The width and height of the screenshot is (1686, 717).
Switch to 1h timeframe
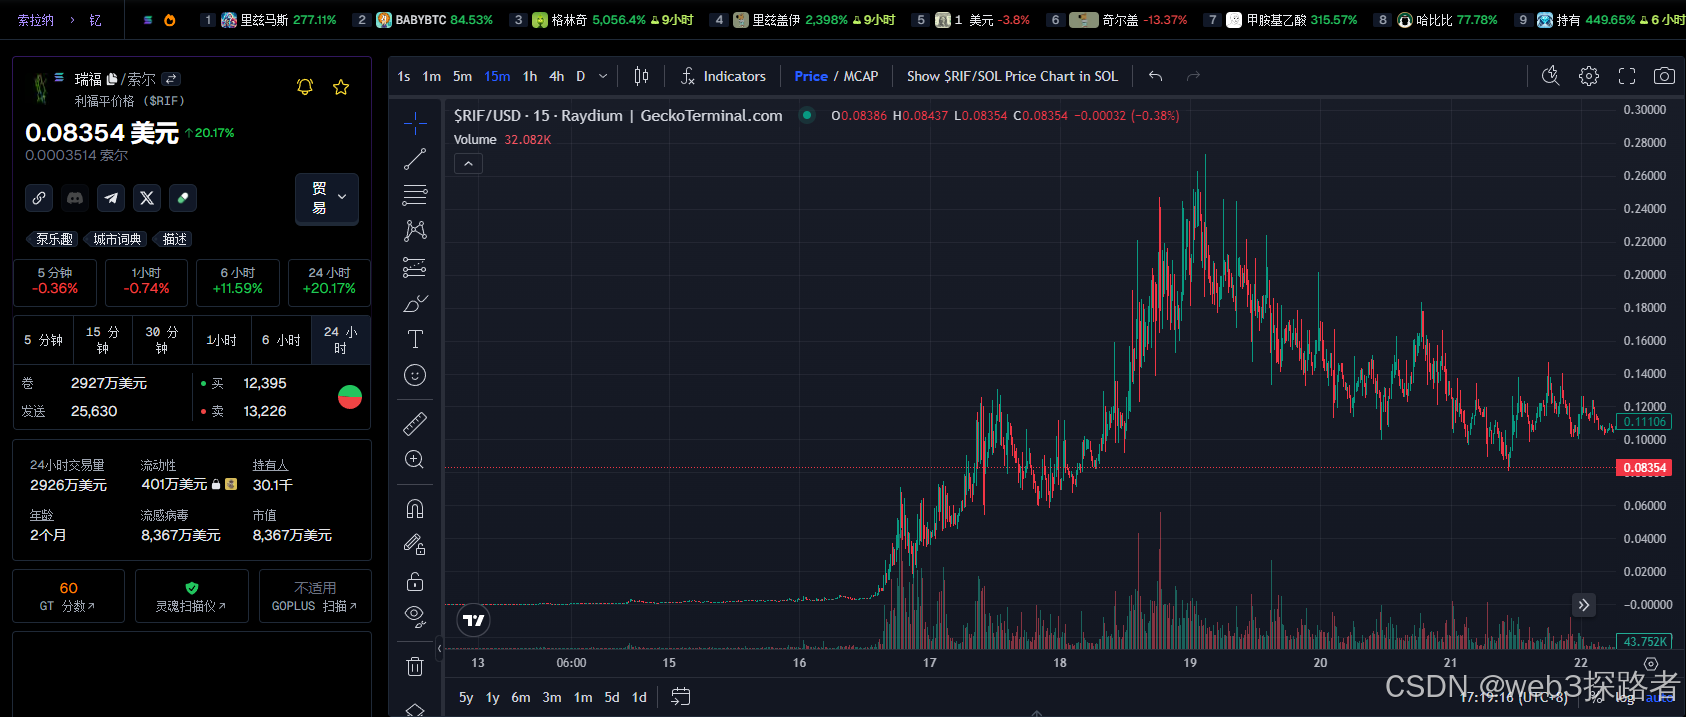click(530, 76)
